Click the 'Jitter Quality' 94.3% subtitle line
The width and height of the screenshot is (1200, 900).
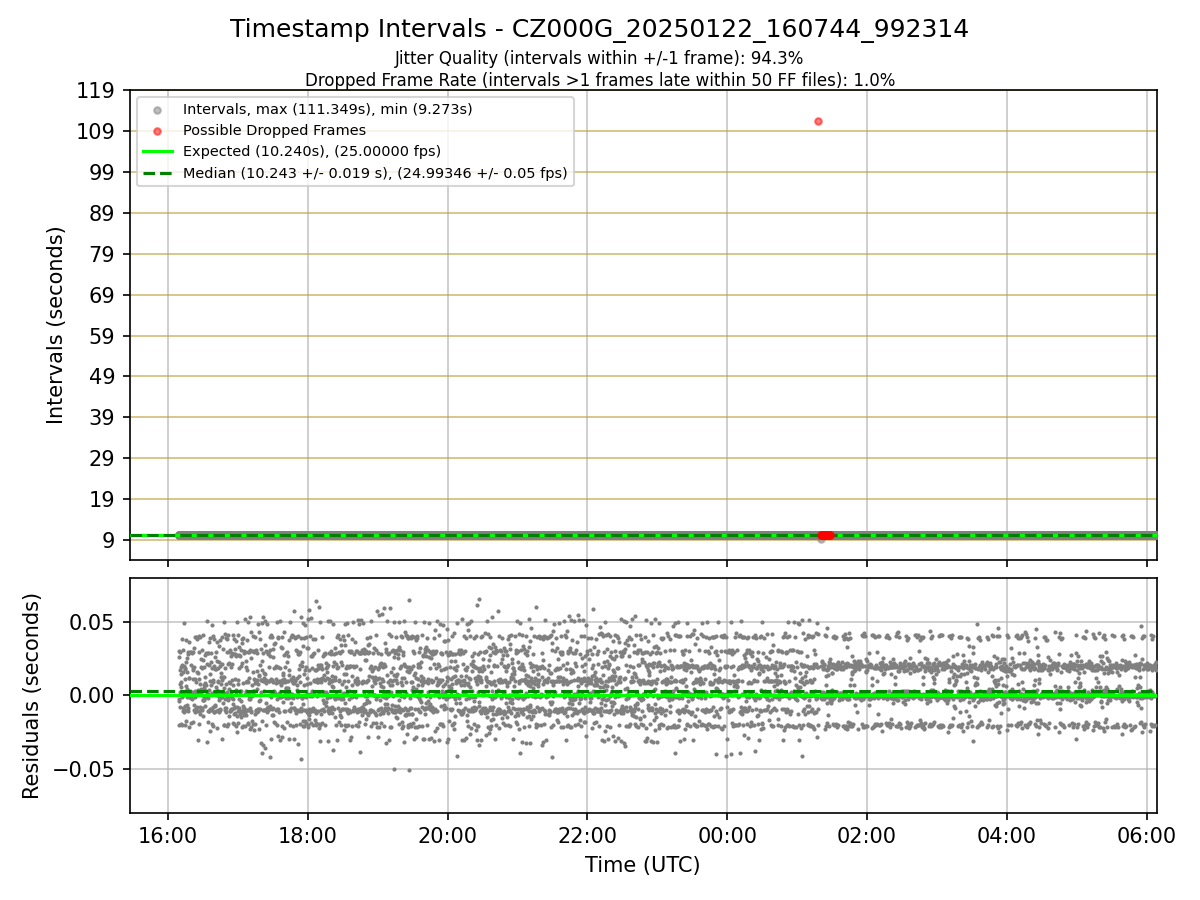click(599, 58)
